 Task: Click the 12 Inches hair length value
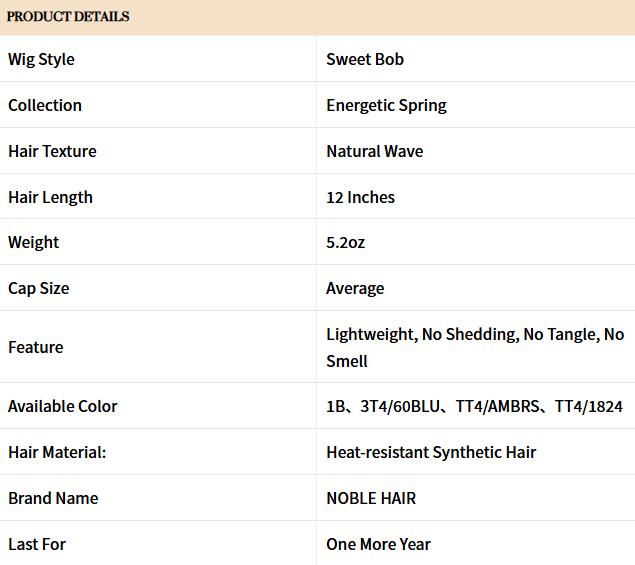pyautogui.click(x=360, y=197)
